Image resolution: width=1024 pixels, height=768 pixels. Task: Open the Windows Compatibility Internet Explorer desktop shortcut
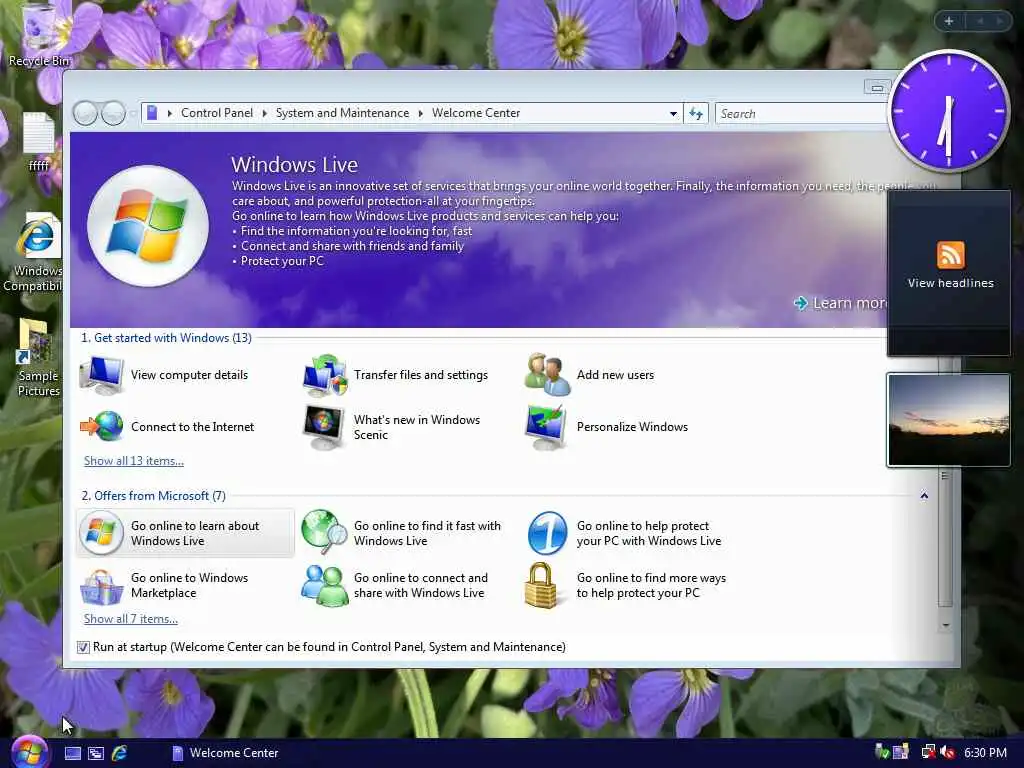(x=36, y=252)
